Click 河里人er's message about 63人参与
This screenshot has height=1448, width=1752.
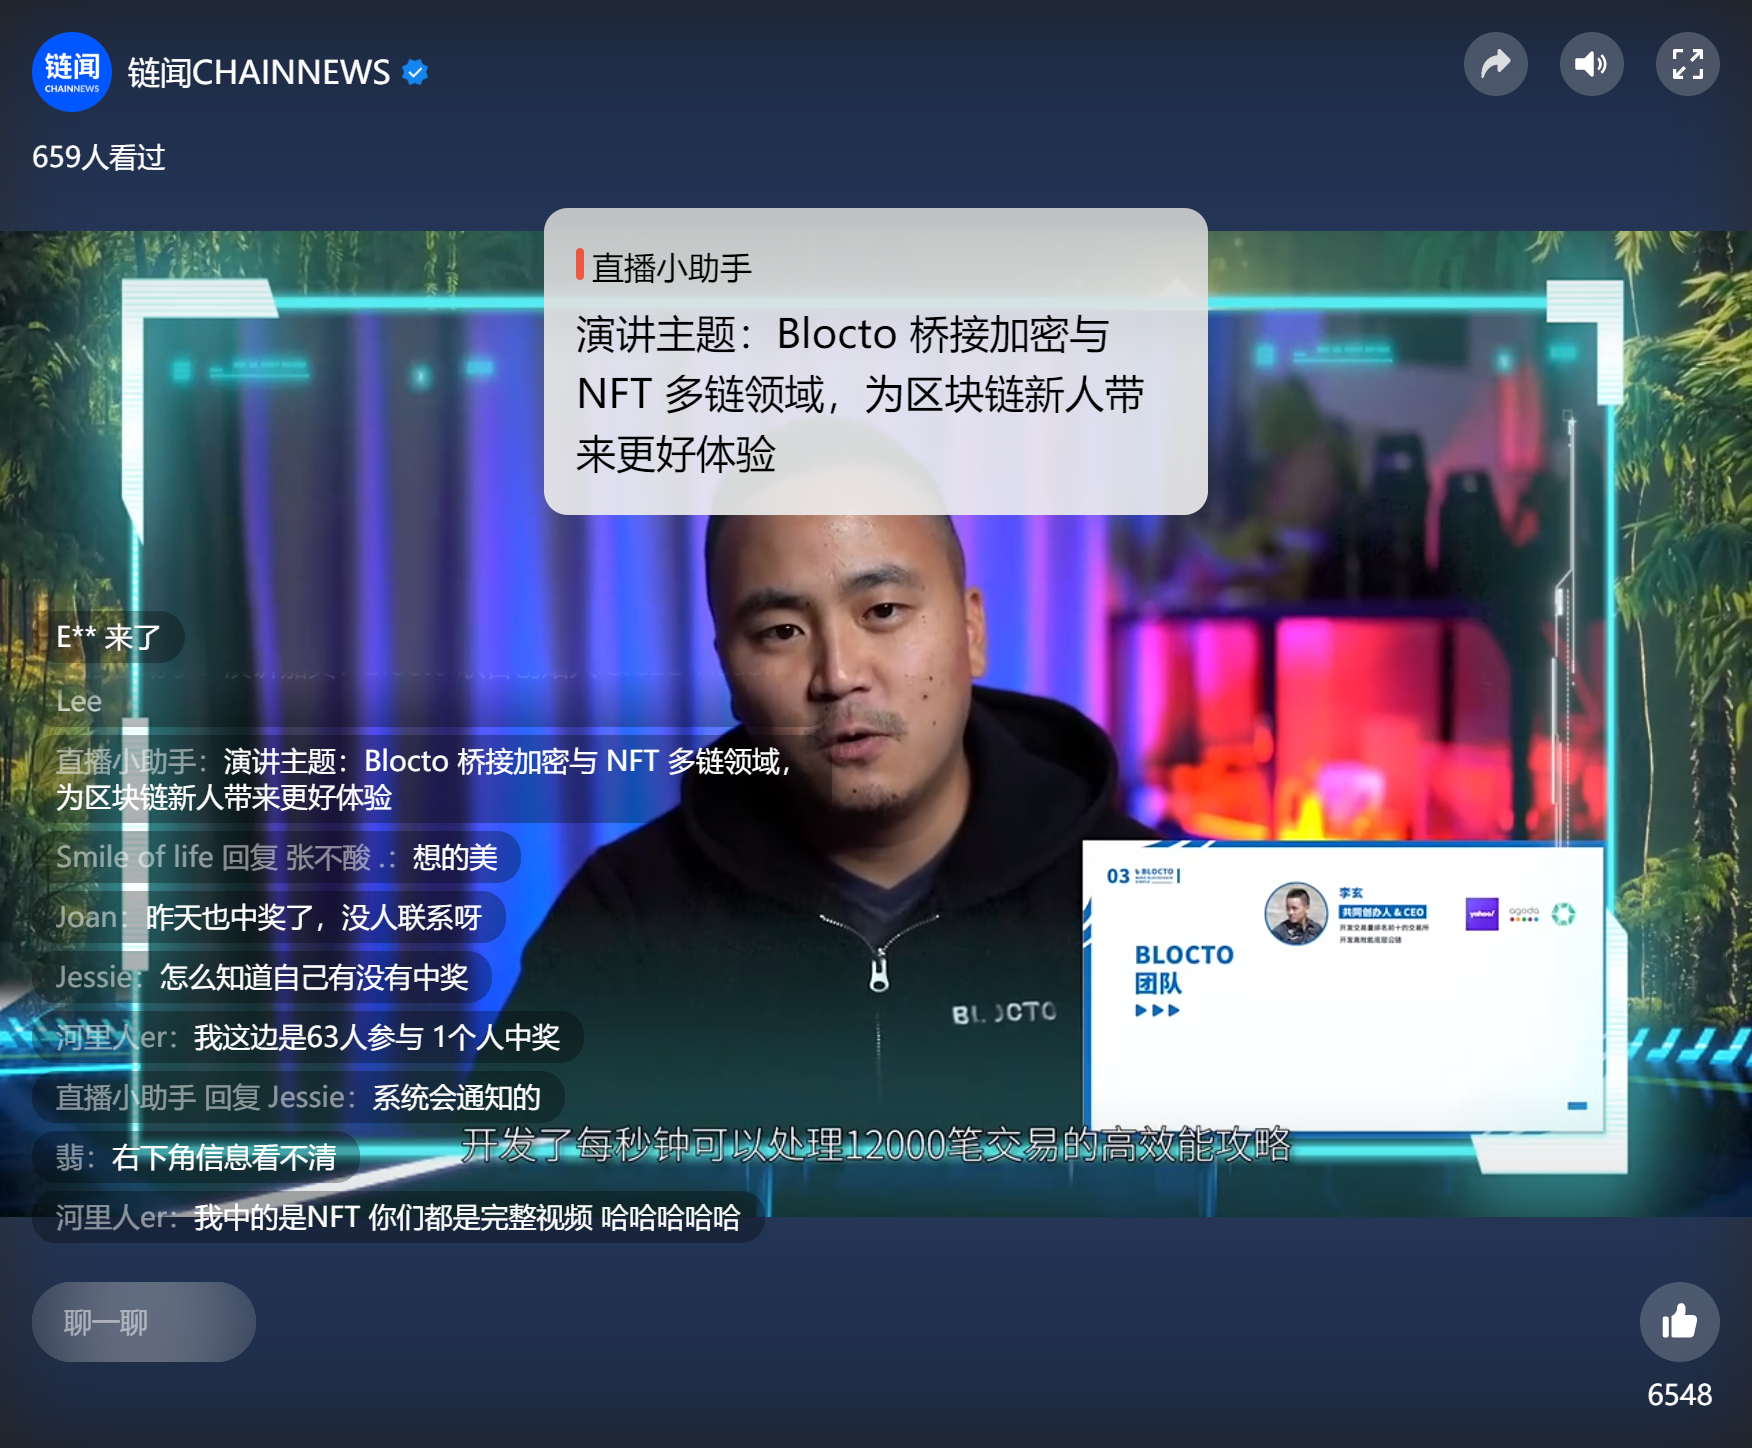tap(308, 1037)
